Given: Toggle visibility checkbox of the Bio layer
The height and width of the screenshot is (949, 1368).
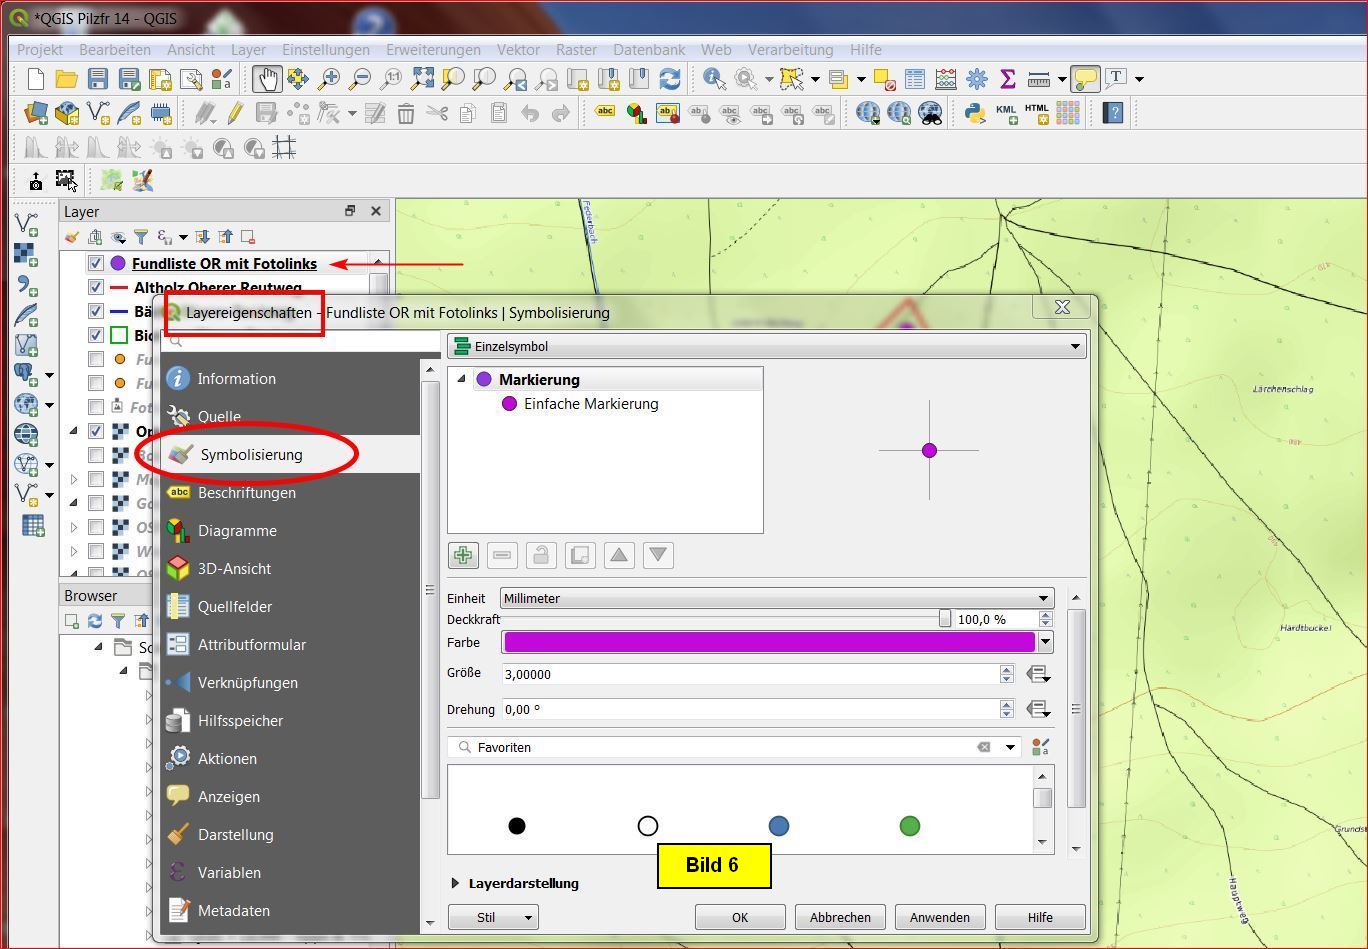Looking at the screenshot, I should (96, 336).
